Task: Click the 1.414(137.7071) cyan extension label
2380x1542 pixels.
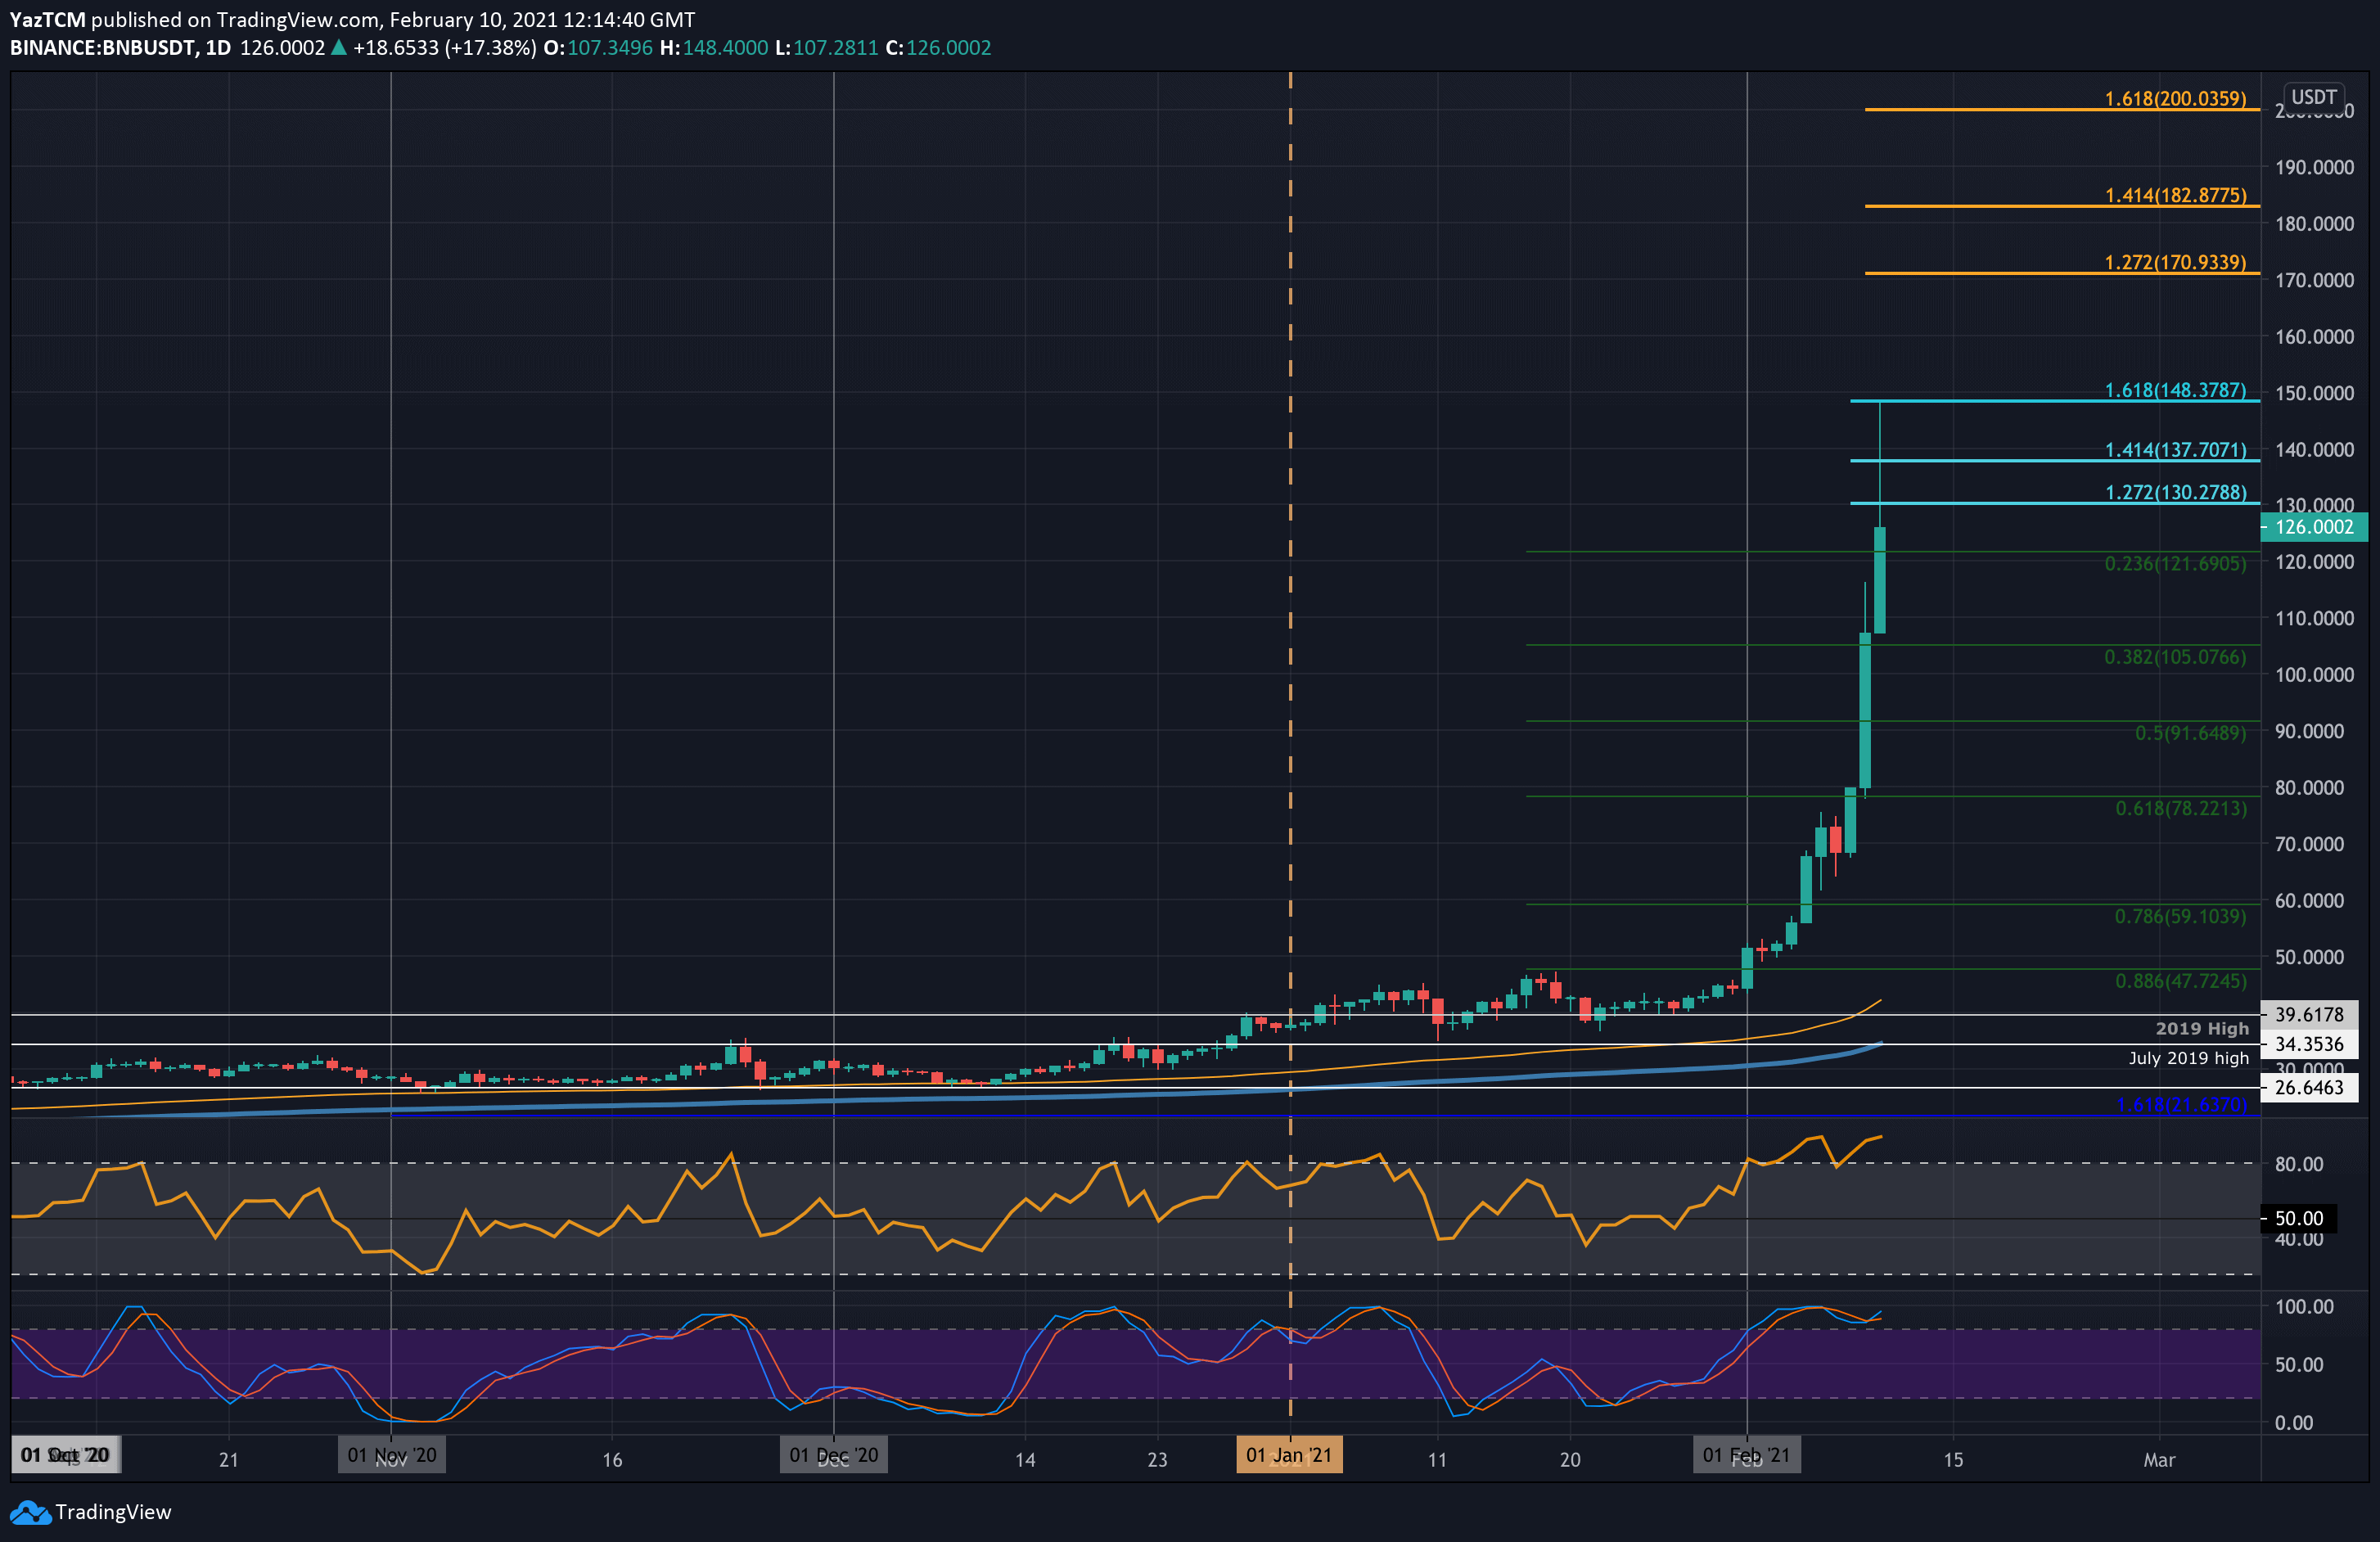Action: [x=2175, y=450]
